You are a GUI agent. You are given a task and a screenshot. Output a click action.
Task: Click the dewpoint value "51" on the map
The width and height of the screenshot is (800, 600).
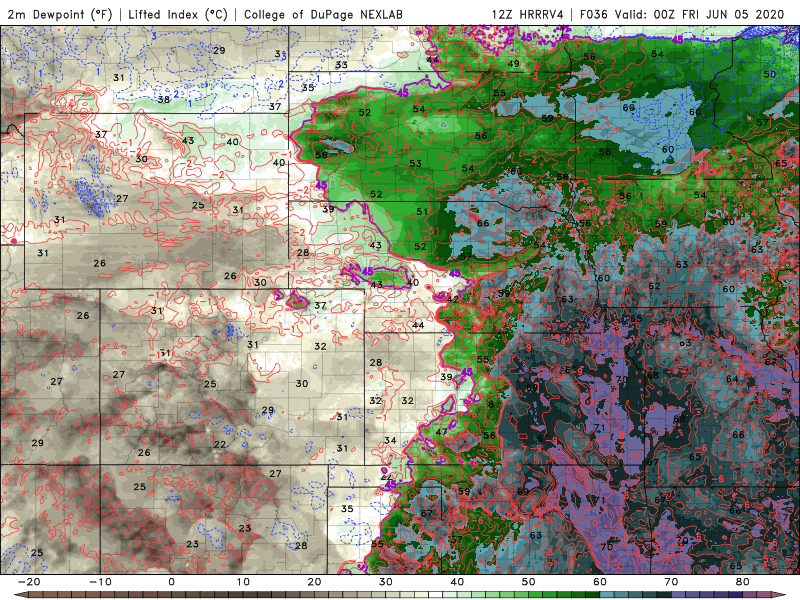pos(422,211)
